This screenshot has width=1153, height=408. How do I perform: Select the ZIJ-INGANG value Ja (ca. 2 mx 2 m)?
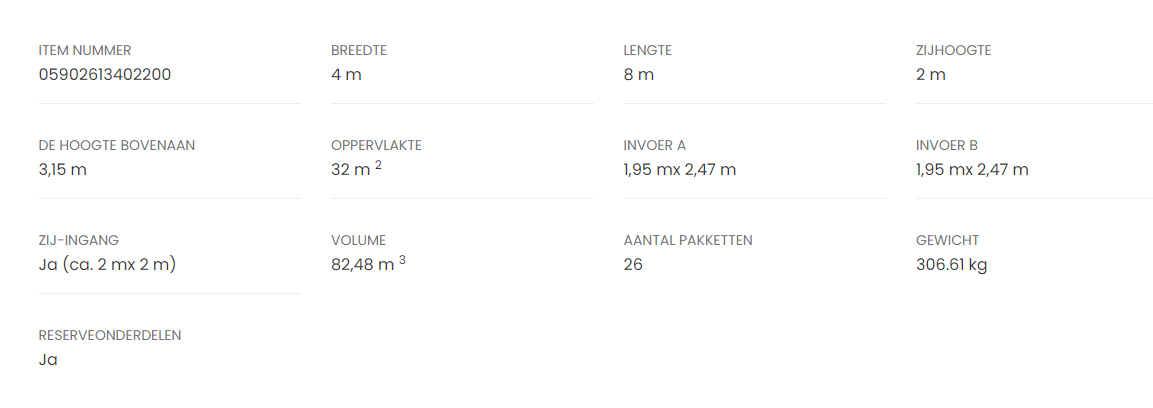coord(108,264)
